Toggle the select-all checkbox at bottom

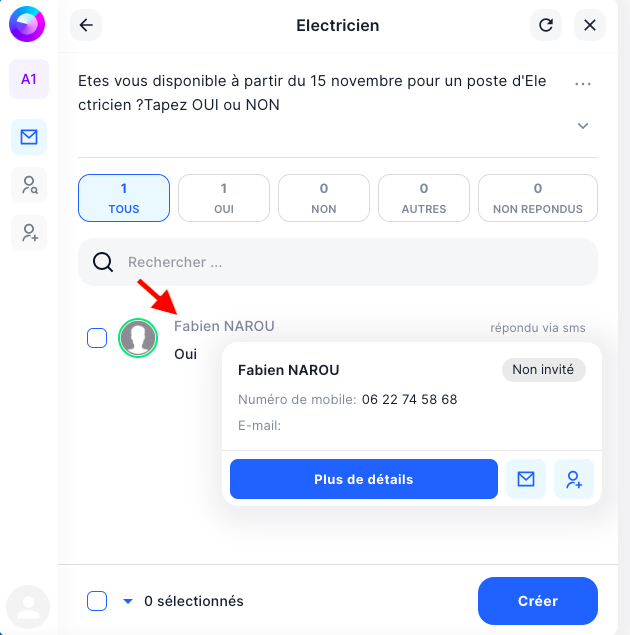[x=97, y=601]
